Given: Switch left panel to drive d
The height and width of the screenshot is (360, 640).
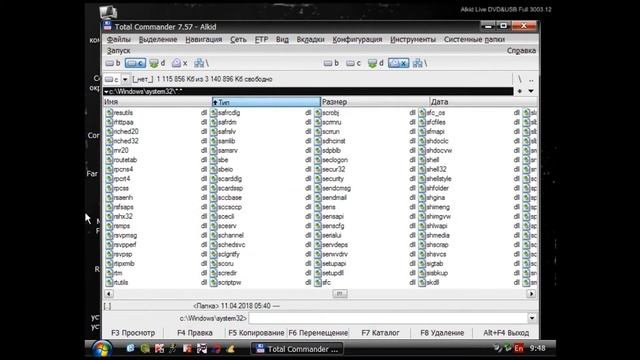Looking at the screenshot, I should point(157,63).
